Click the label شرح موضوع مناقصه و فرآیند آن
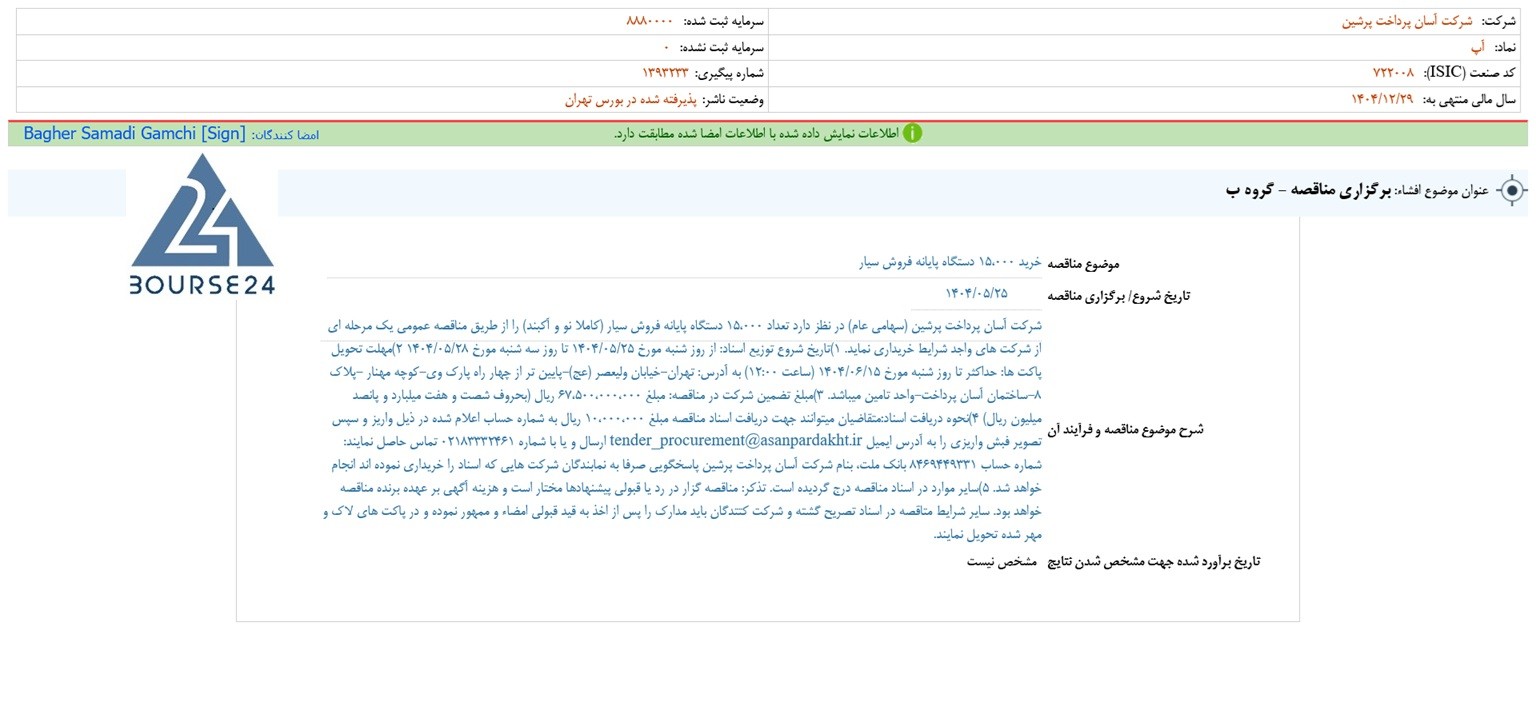The image size is (1536, 702). (x=1125, y=430)
